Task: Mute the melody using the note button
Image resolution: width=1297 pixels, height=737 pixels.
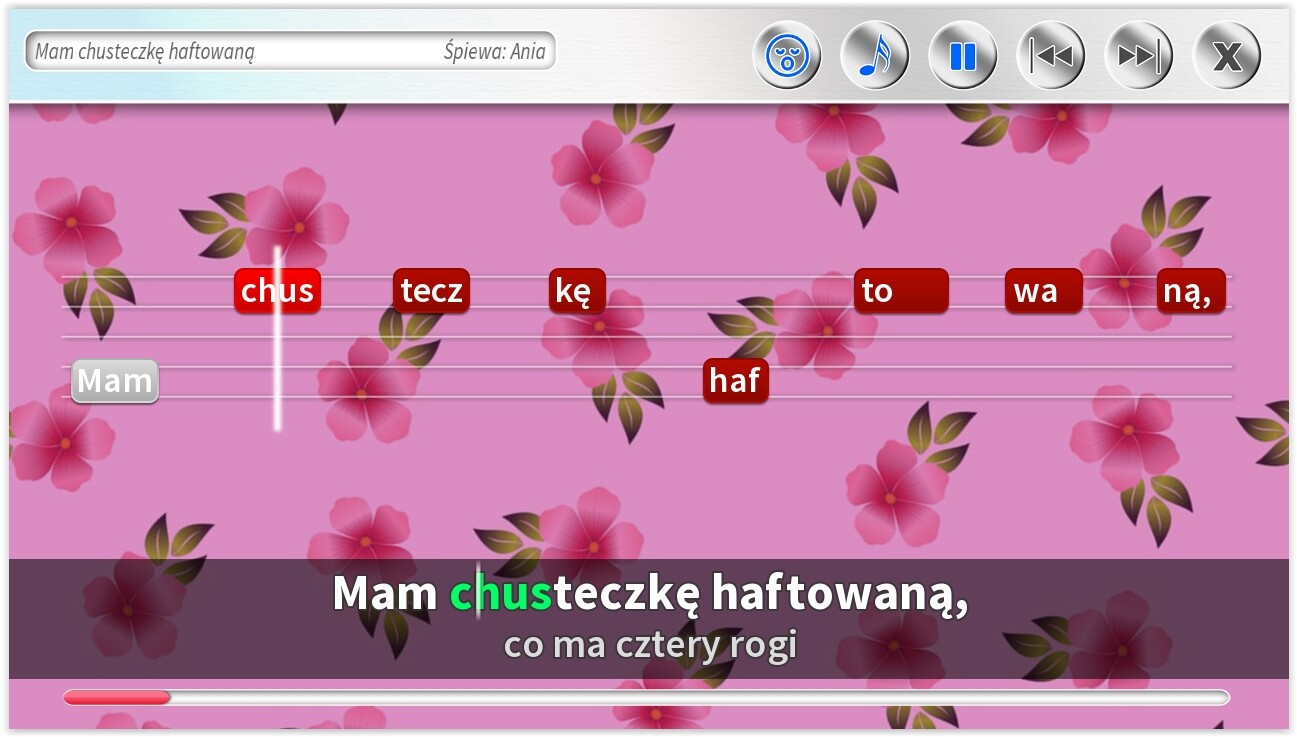Action: 874,55
